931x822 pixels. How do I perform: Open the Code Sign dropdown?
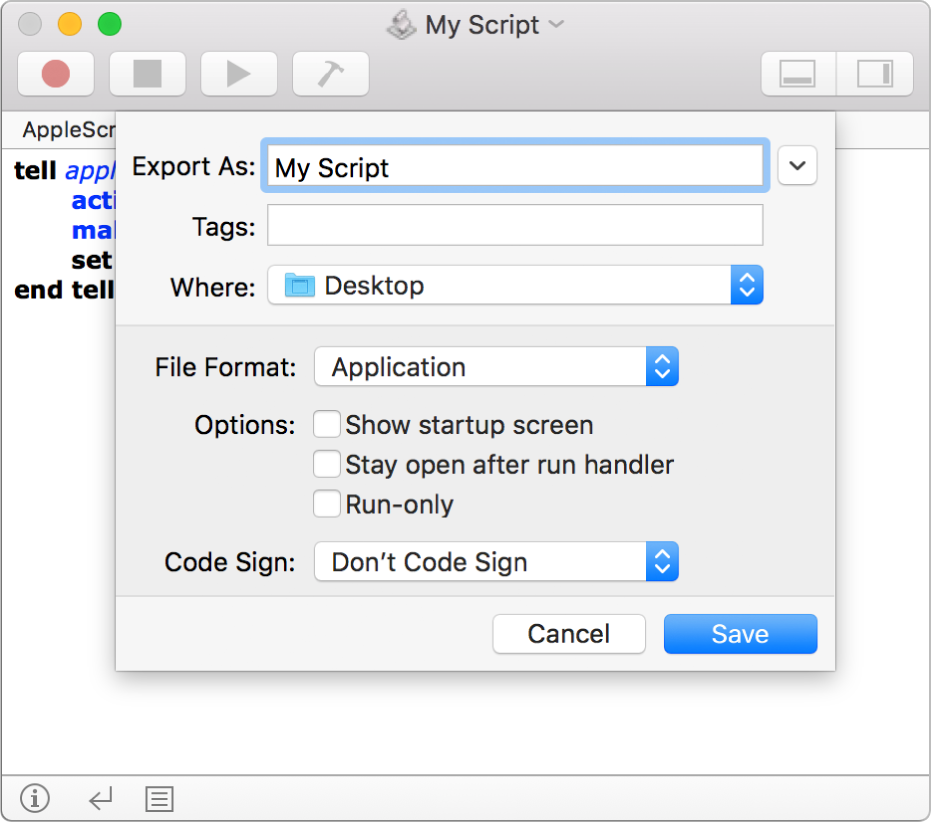click(x=496, y=562)
